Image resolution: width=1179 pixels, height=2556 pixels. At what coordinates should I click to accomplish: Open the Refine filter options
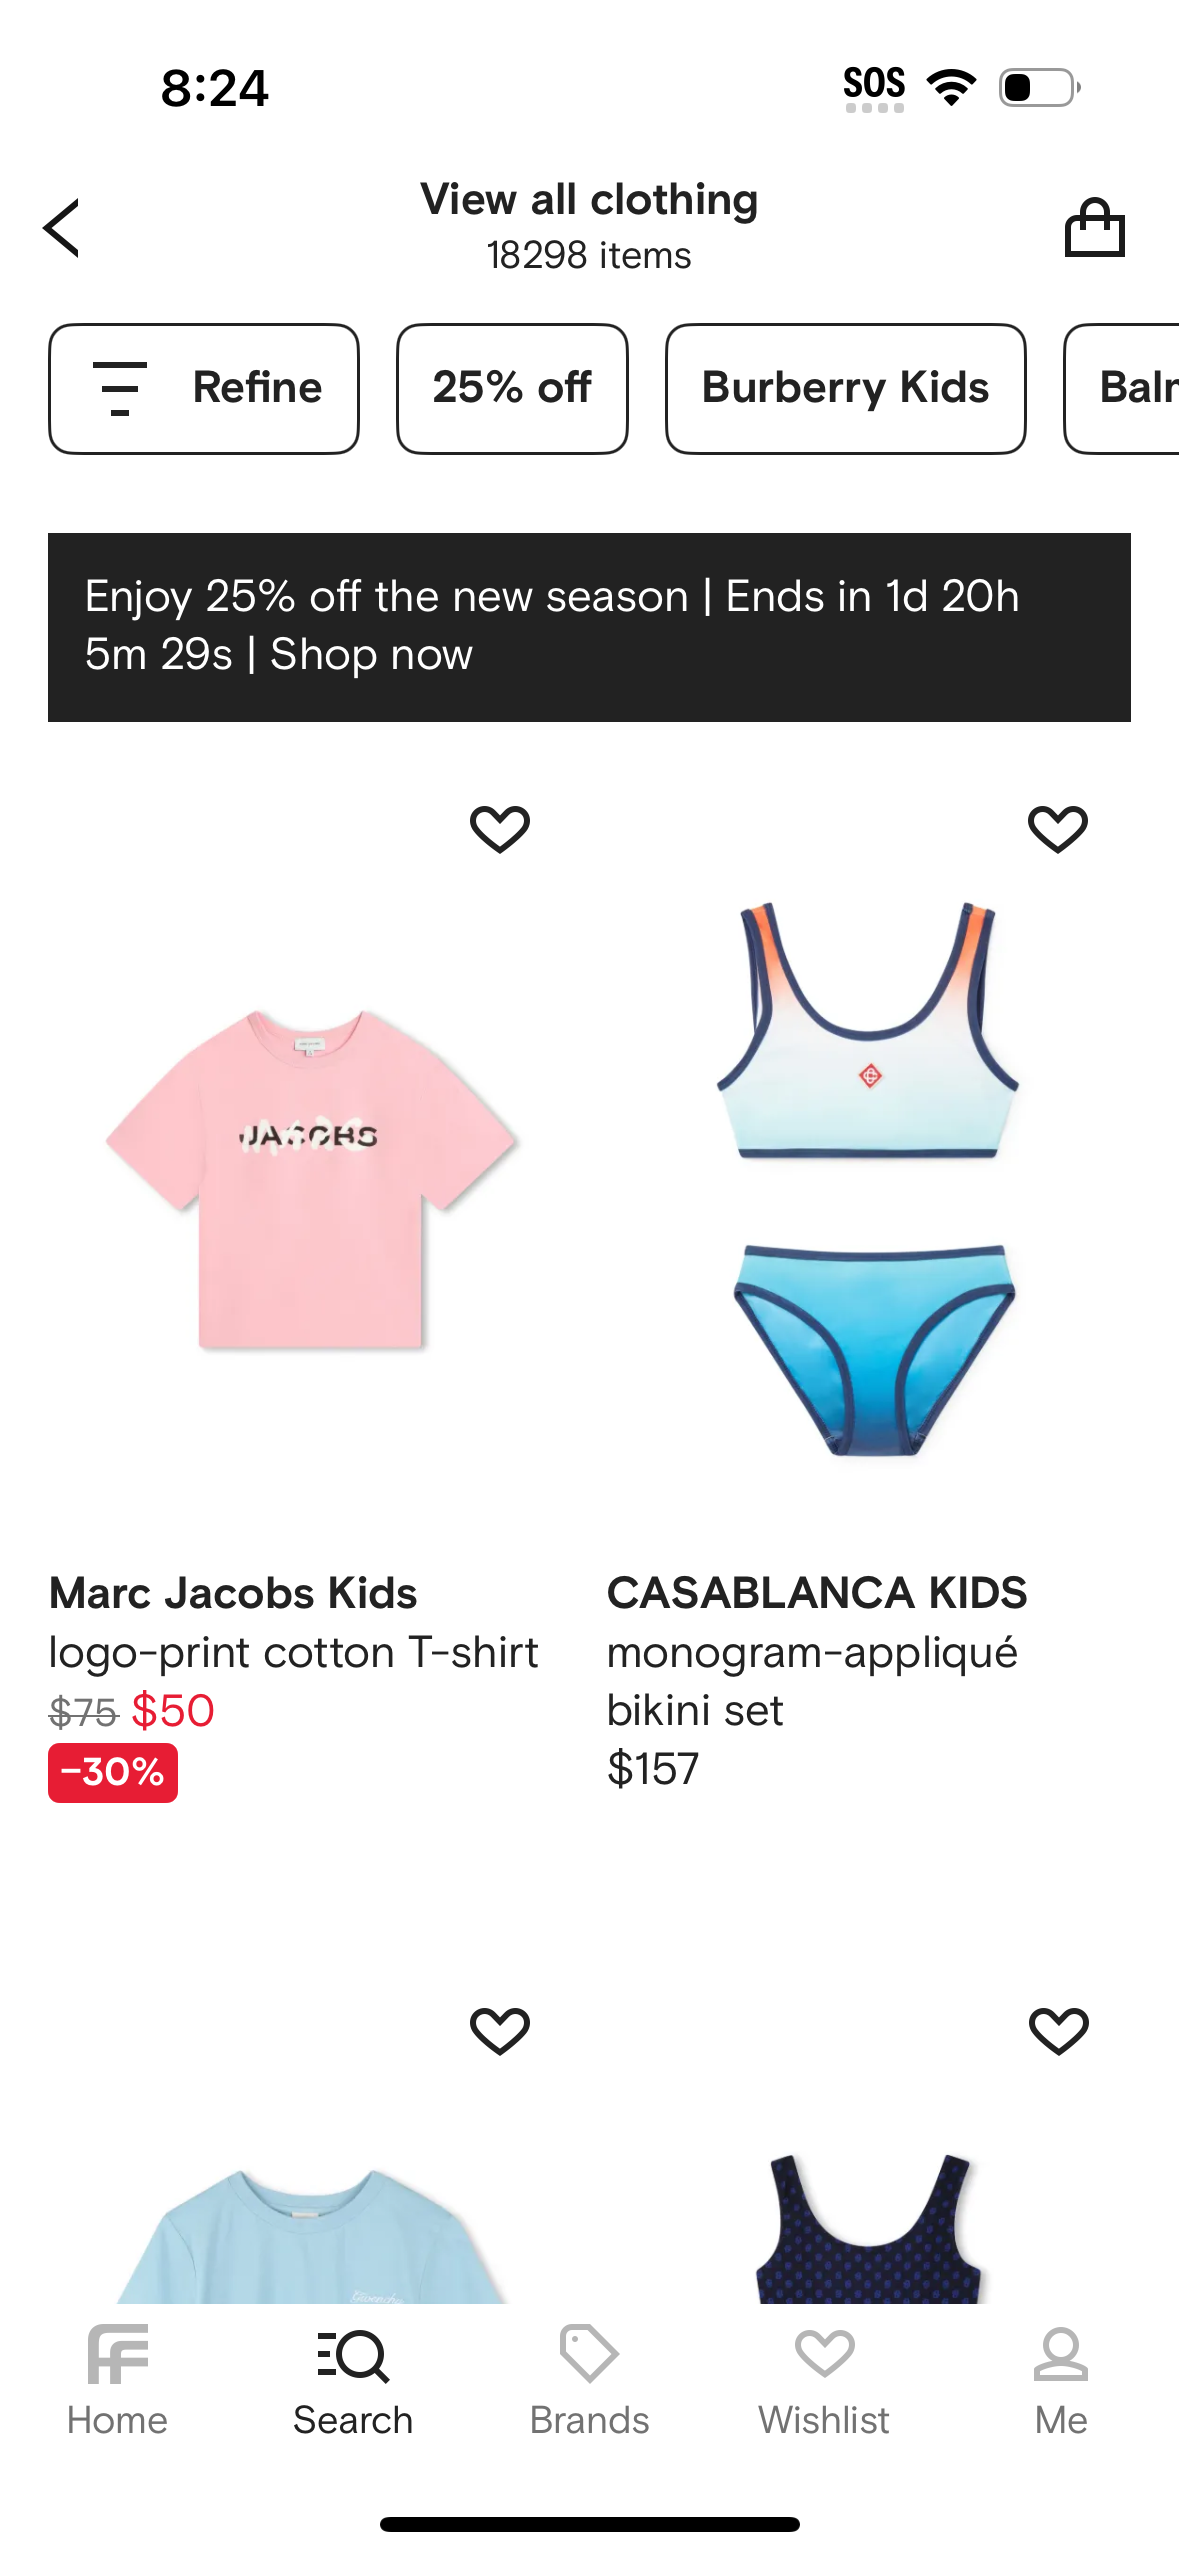(x=204, y=388)
